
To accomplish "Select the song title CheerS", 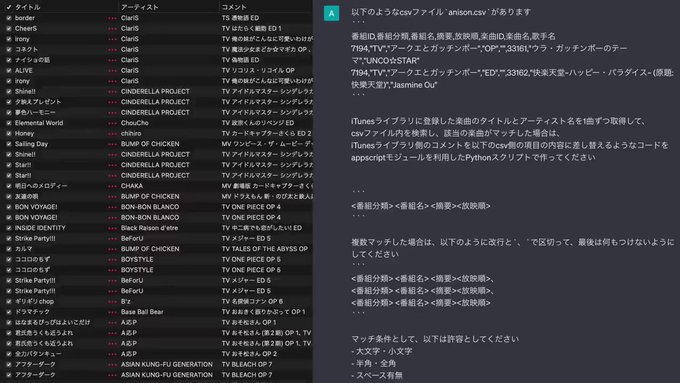I will (x=26, y=29).
